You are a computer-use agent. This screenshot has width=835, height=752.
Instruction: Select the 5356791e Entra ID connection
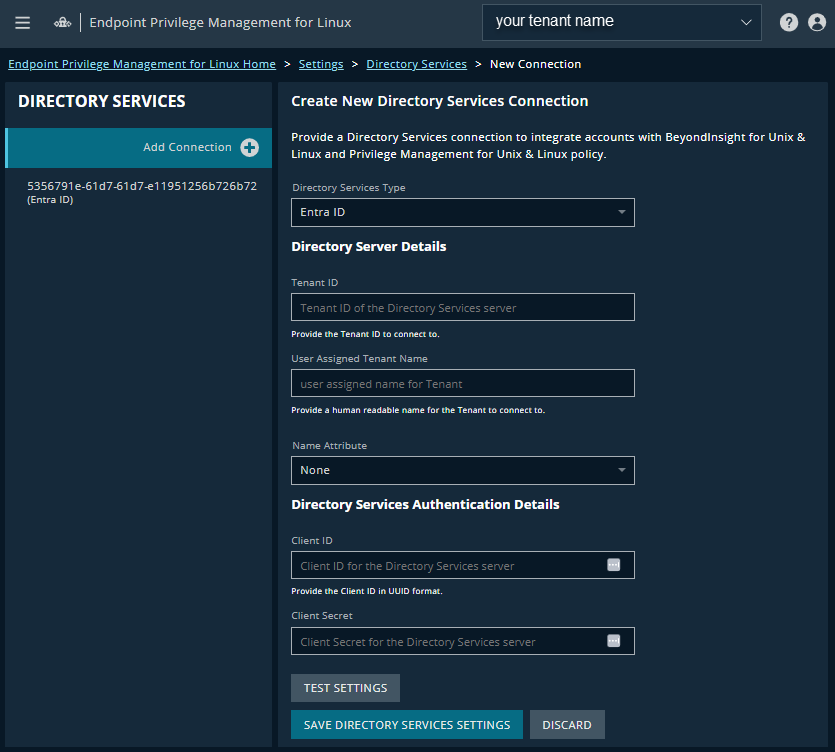click(142, 192)
